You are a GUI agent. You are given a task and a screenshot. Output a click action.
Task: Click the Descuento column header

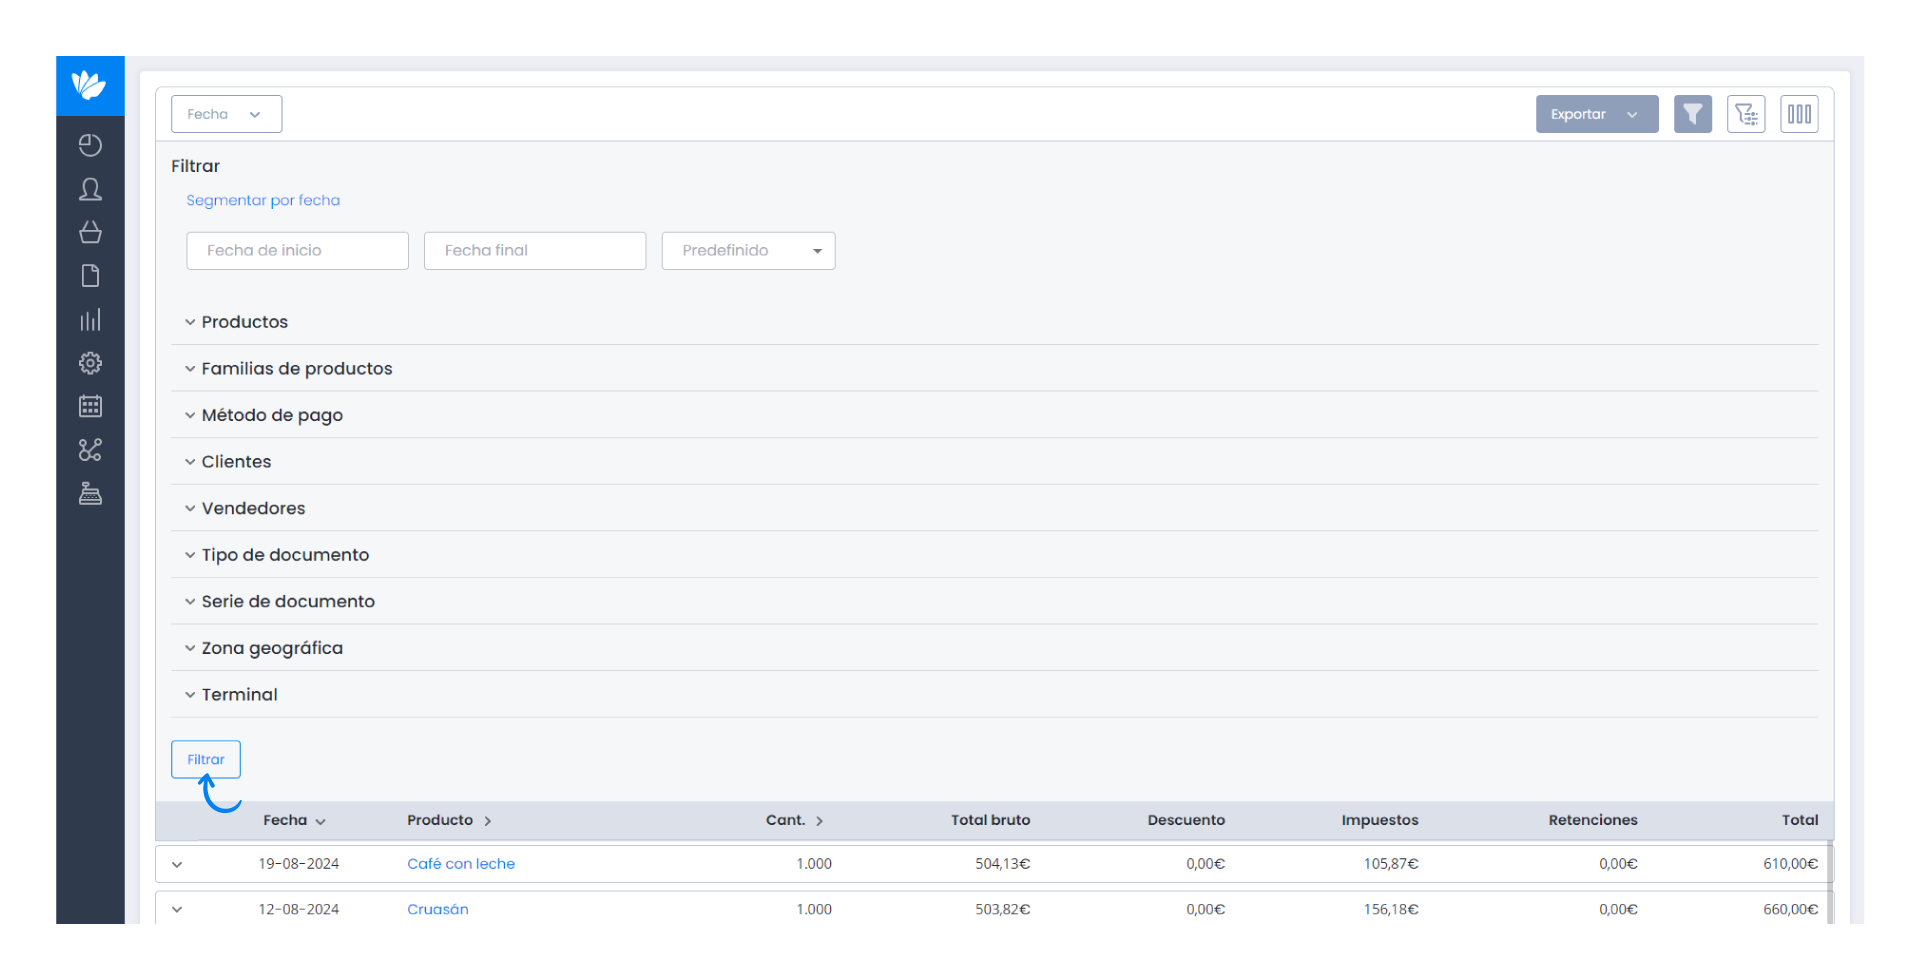coord(1186,820)
